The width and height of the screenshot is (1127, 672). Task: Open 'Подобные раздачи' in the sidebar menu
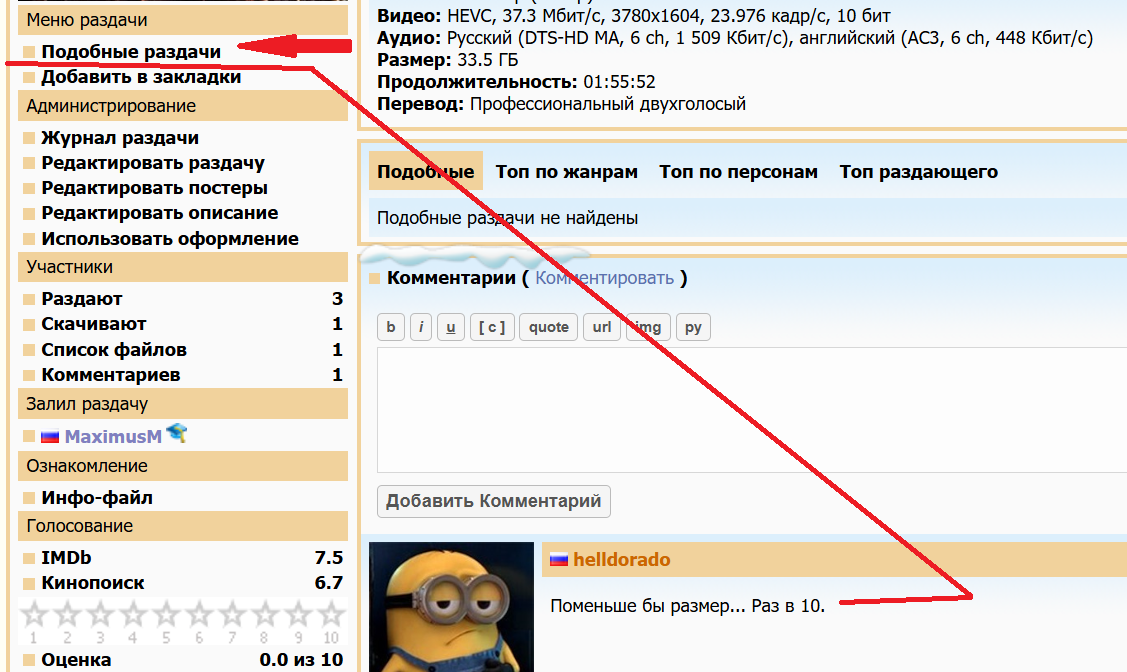click(x=131, y=51)
